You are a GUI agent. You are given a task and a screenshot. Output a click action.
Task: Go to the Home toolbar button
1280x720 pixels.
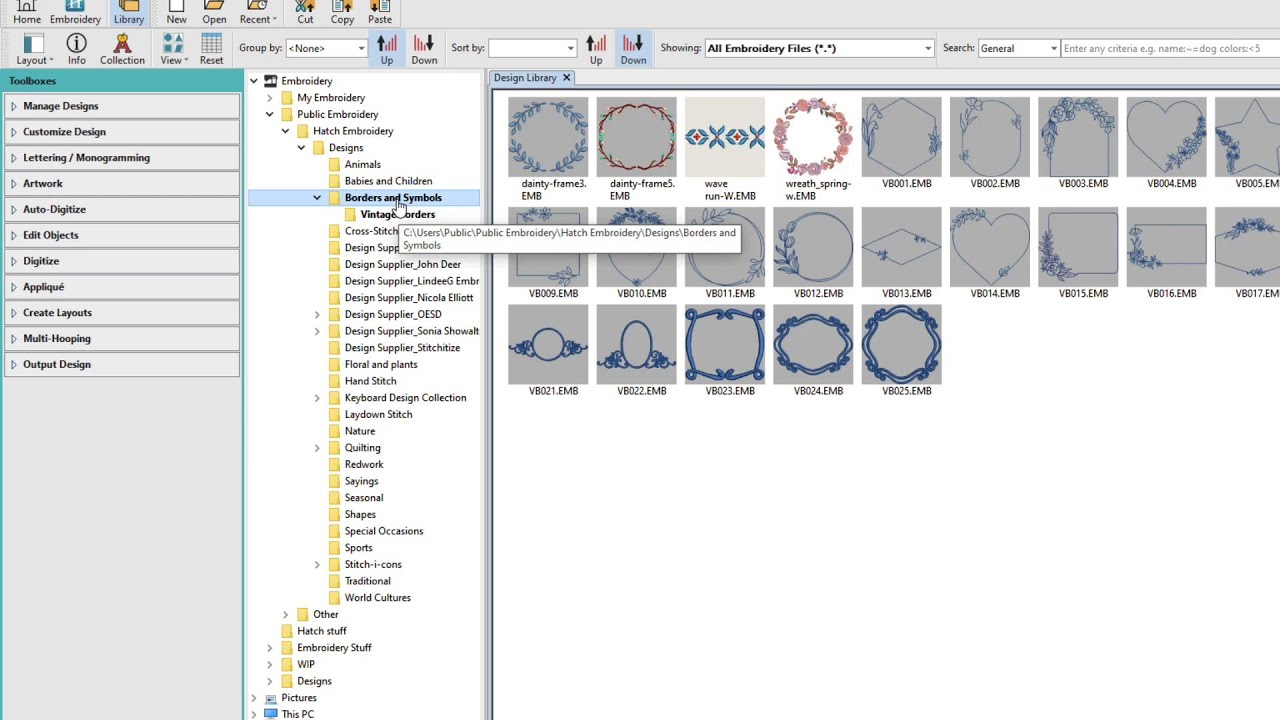pos(27,13)
